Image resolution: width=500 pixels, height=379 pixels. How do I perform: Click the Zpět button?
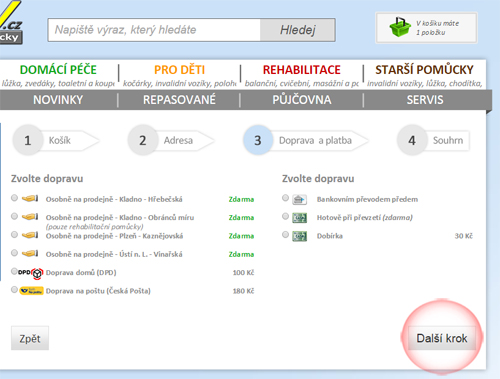click(x=30, y=338)
